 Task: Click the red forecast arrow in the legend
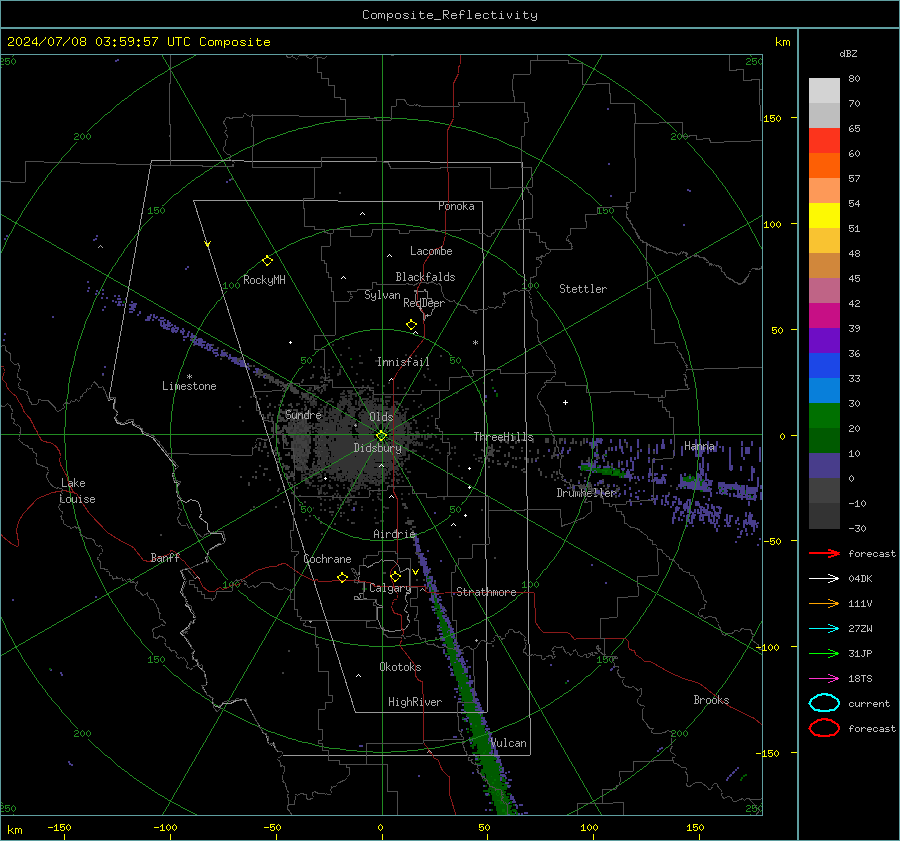pos(824,553)
